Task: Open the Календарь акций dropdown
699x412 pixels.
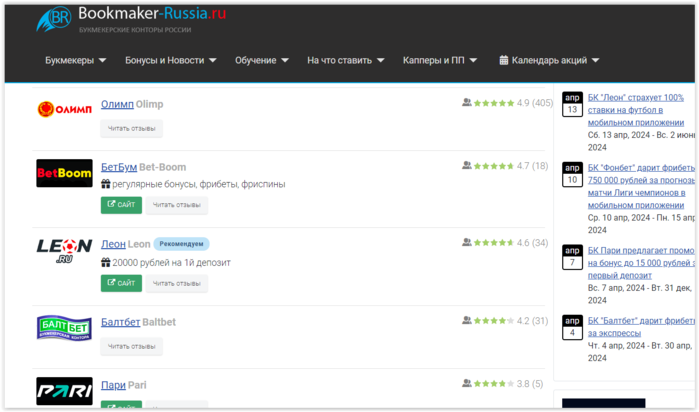Action: tap(549, 60)
